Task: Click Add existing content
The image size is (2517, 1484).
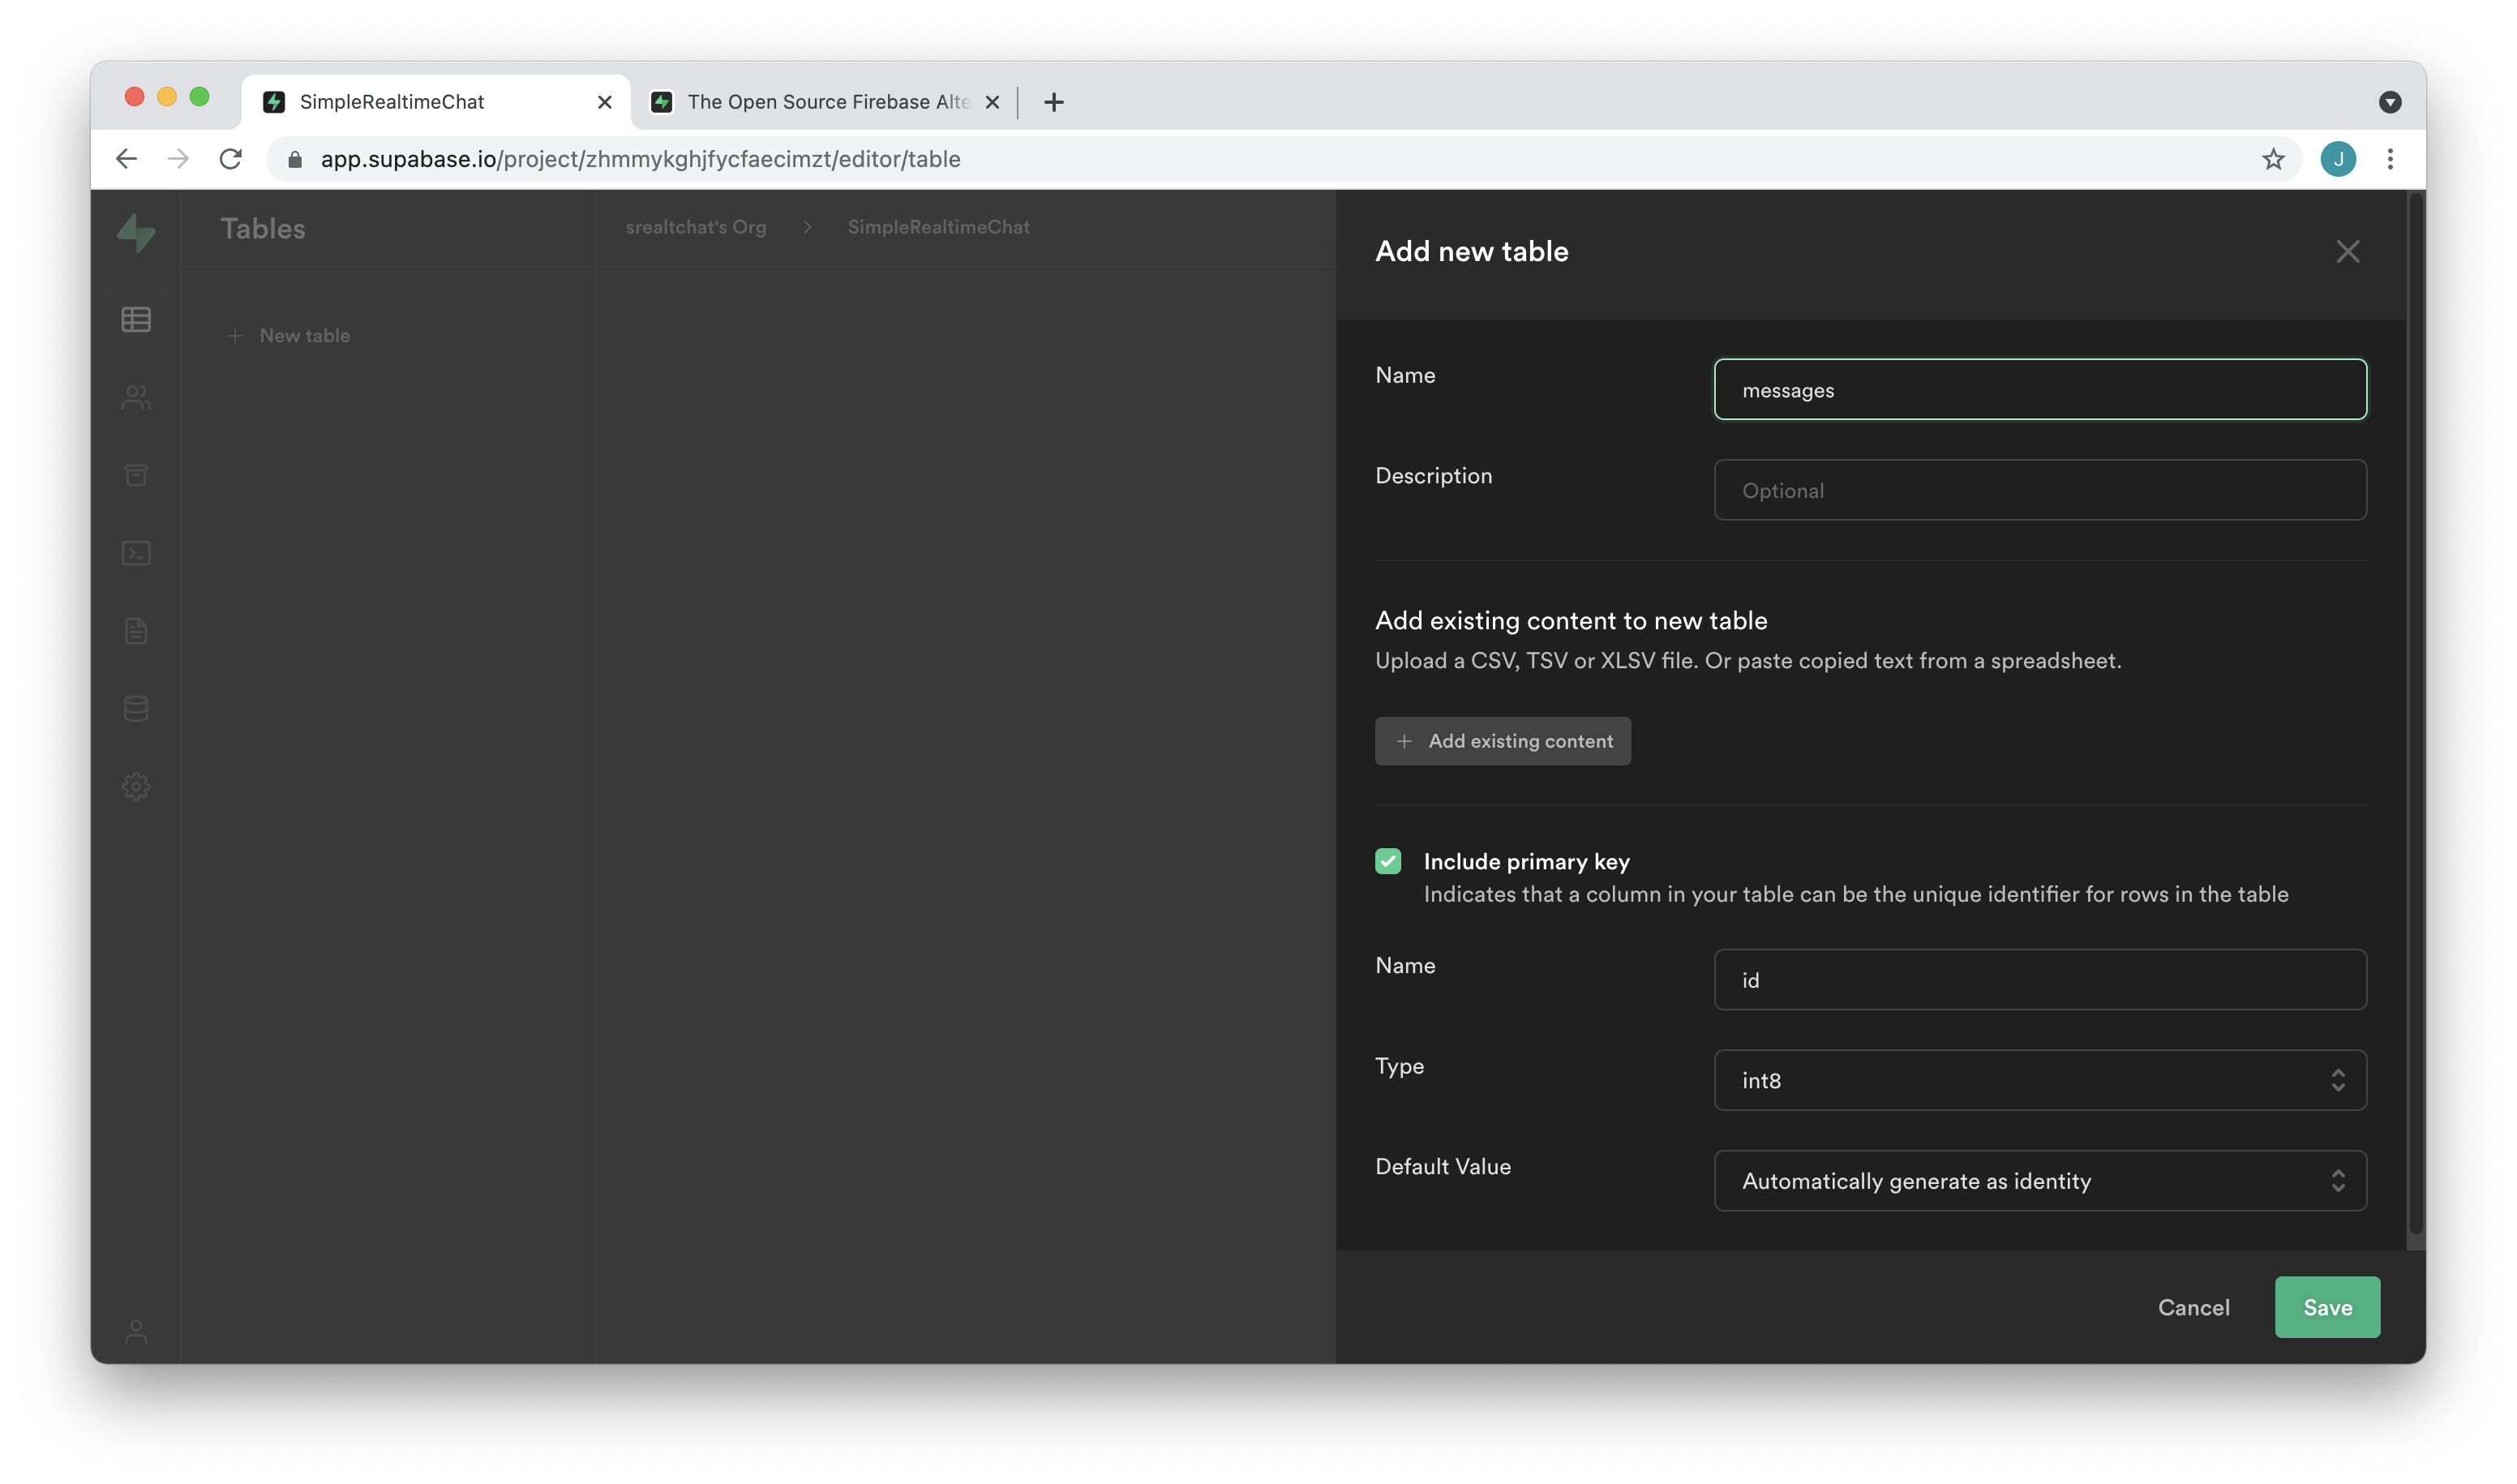Action: [1503, 741]
